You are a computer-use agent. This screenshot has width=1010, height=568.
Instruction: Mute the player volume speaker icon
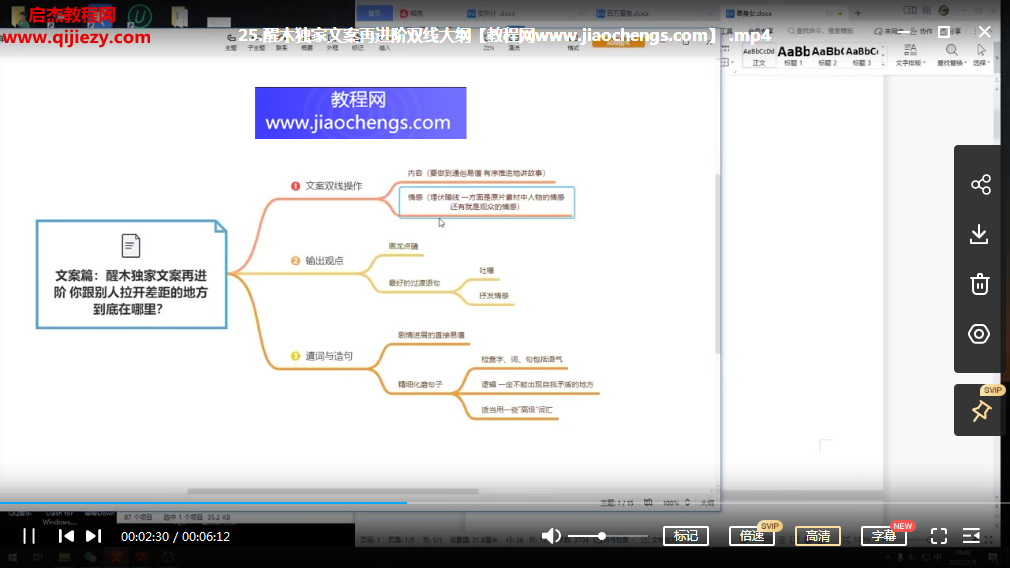click(x=551, y=536)
